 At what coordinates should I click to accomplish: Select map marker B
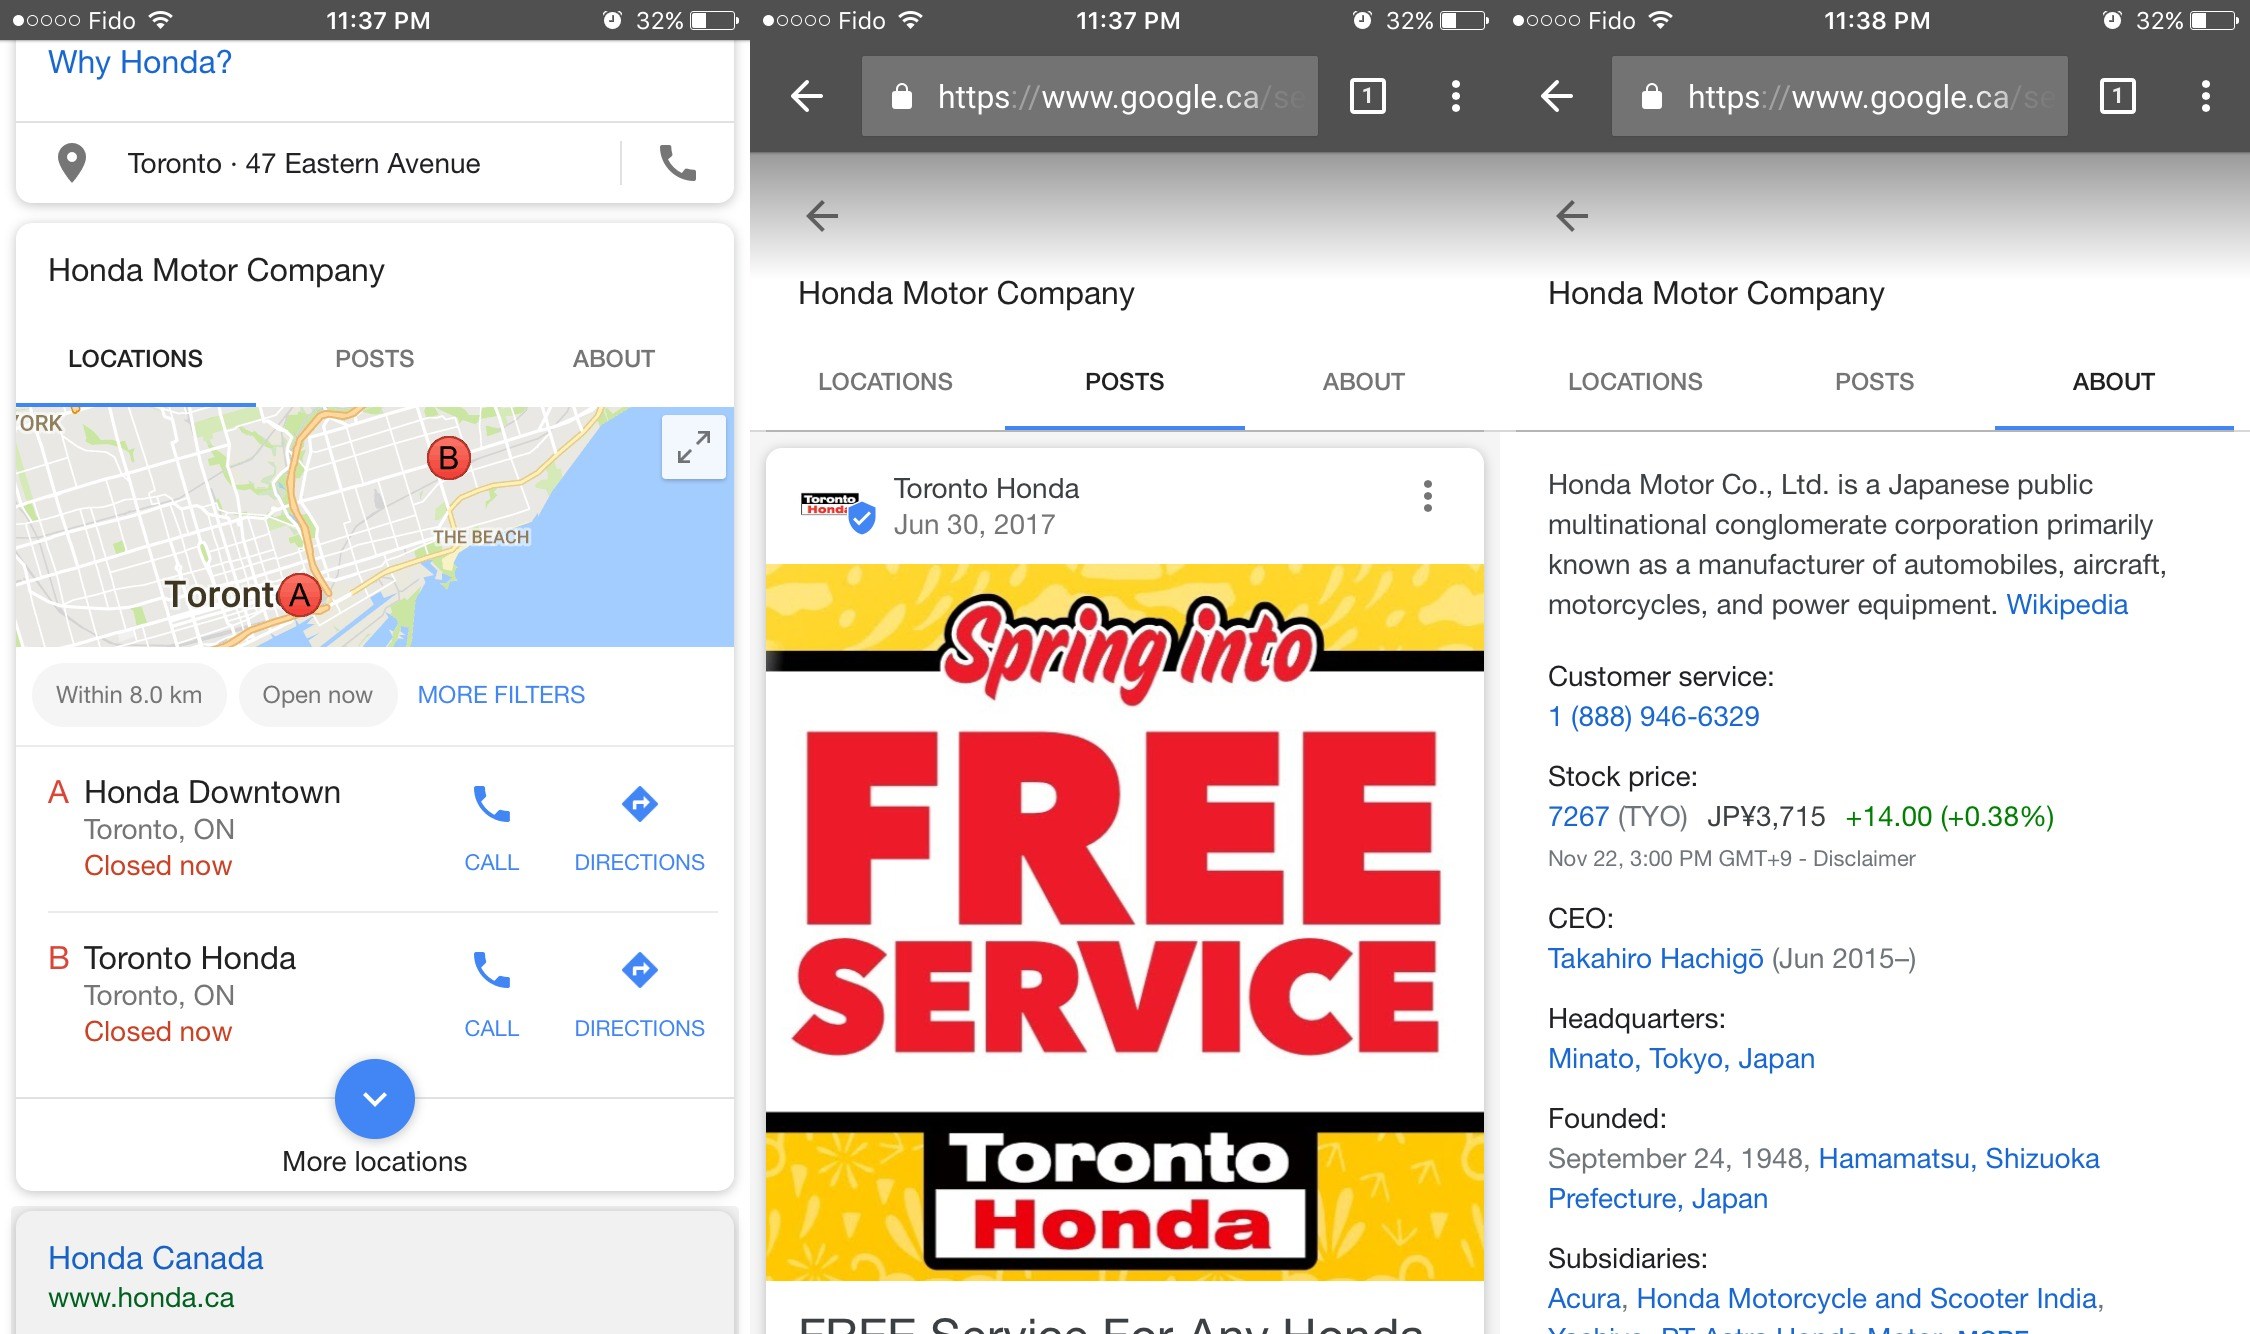[448, 458]
